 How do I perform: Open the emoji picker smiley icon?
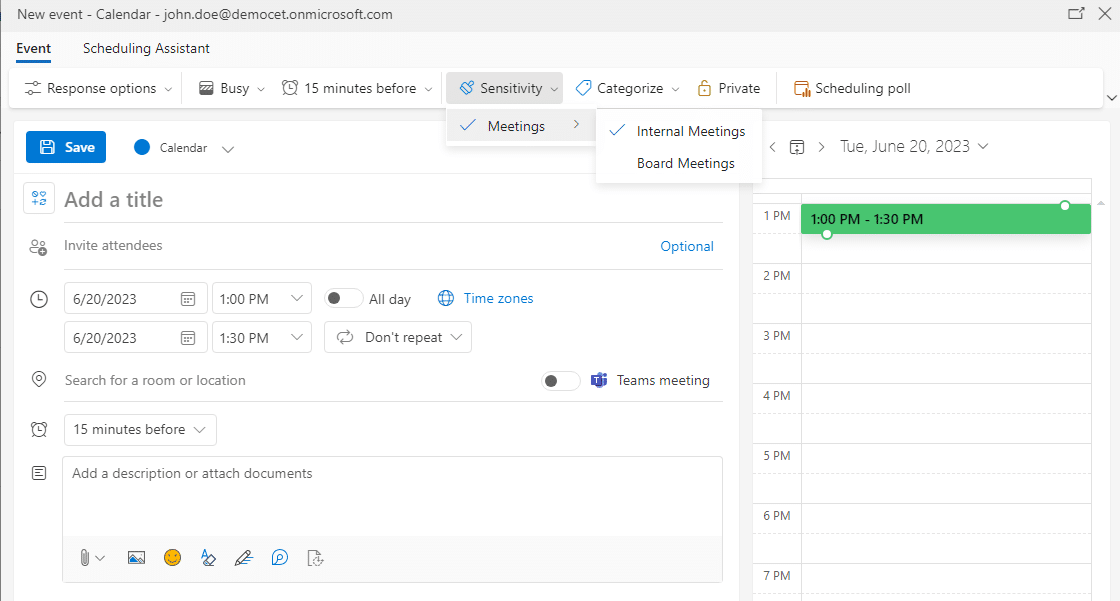(x=173, y=558)
